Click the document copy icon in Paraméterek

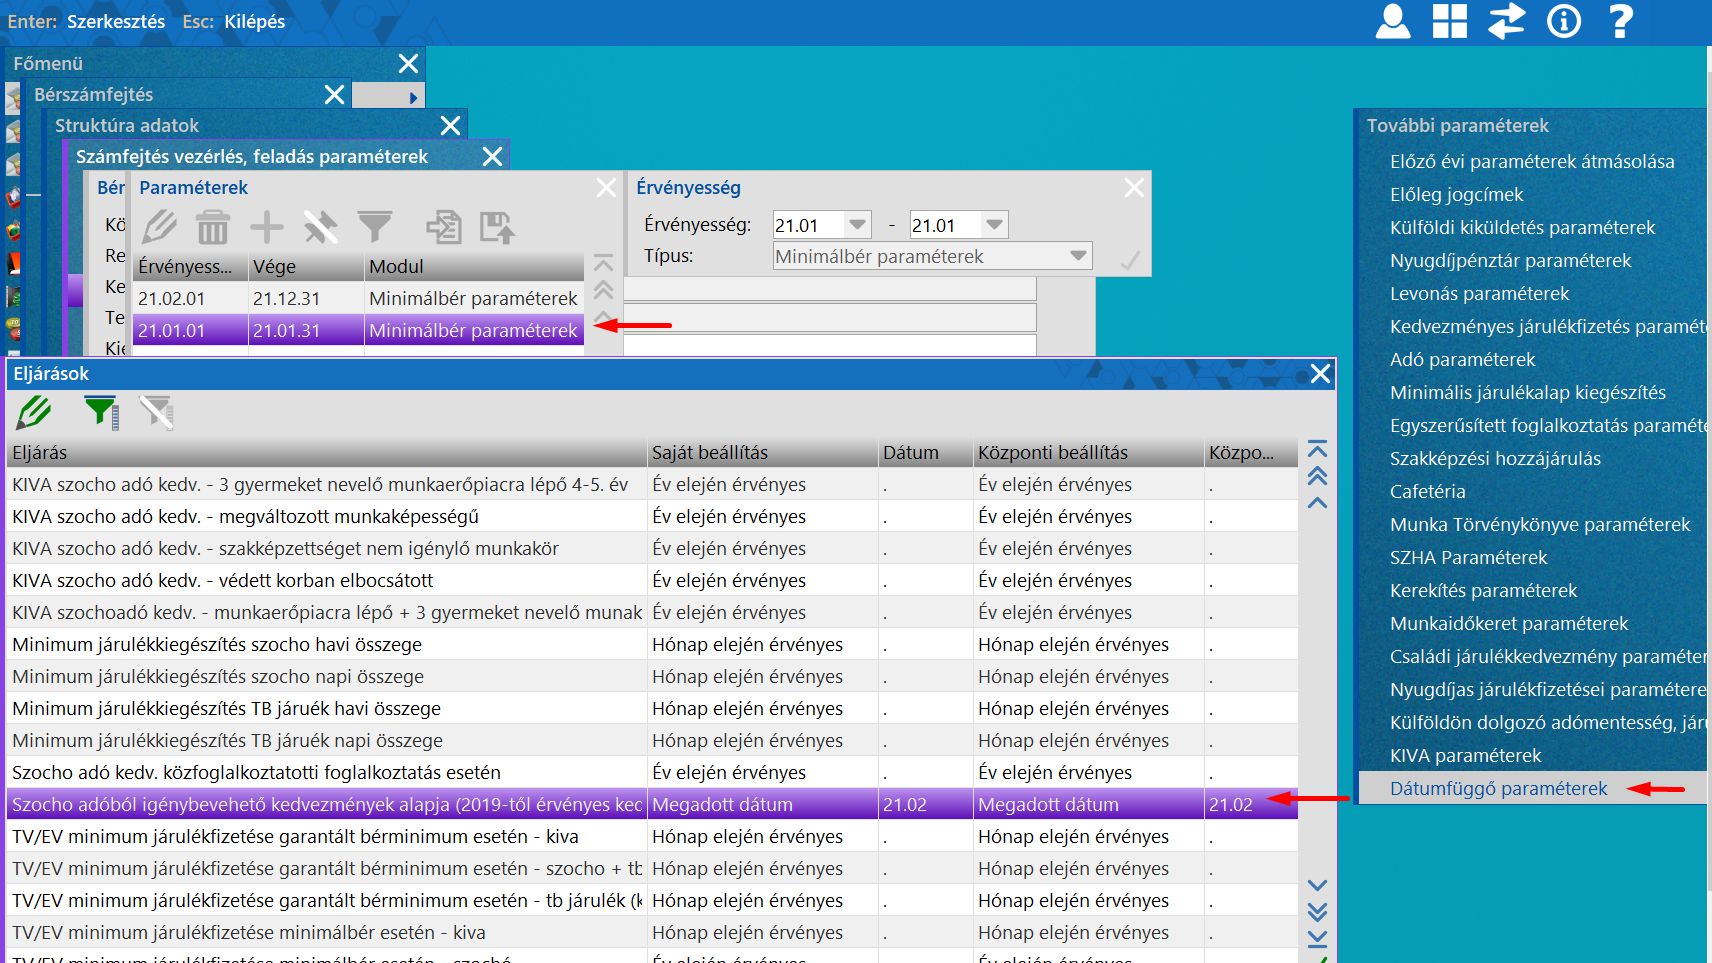pyautogui.click(x=443, y=227)
